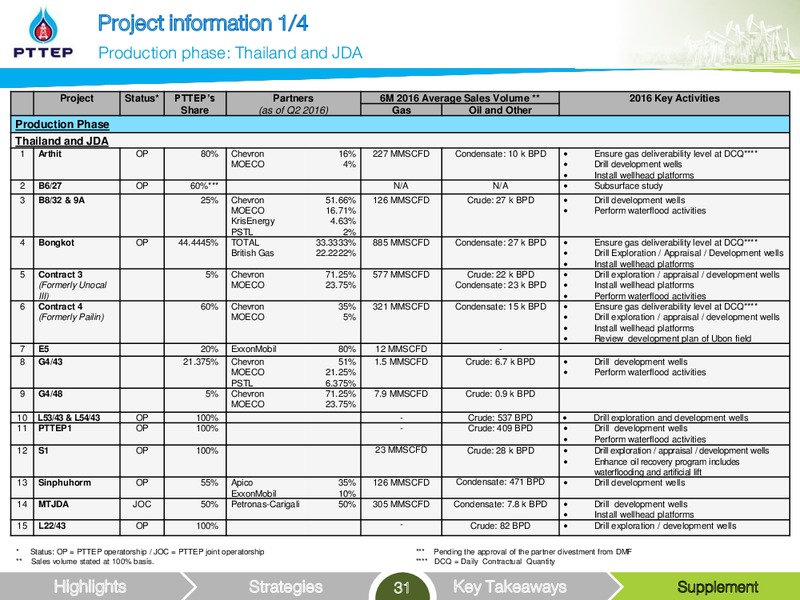
Task: Click gas volume '321 MMSCFD'
Action: pos(401,307)
